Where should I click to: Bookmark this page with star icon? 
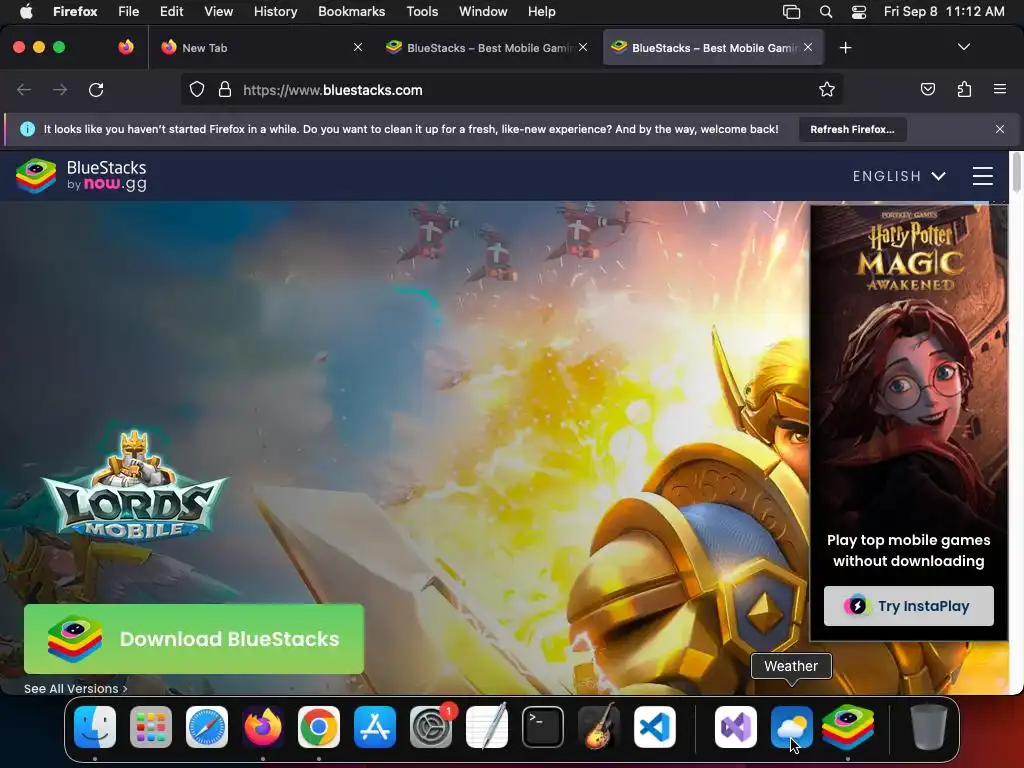pos(827,89)
